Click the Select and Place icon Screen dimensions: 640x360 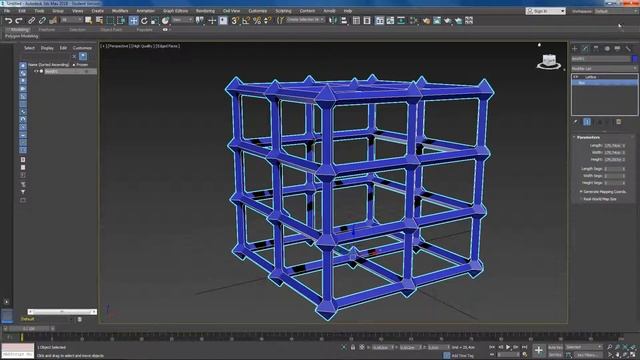165,20
